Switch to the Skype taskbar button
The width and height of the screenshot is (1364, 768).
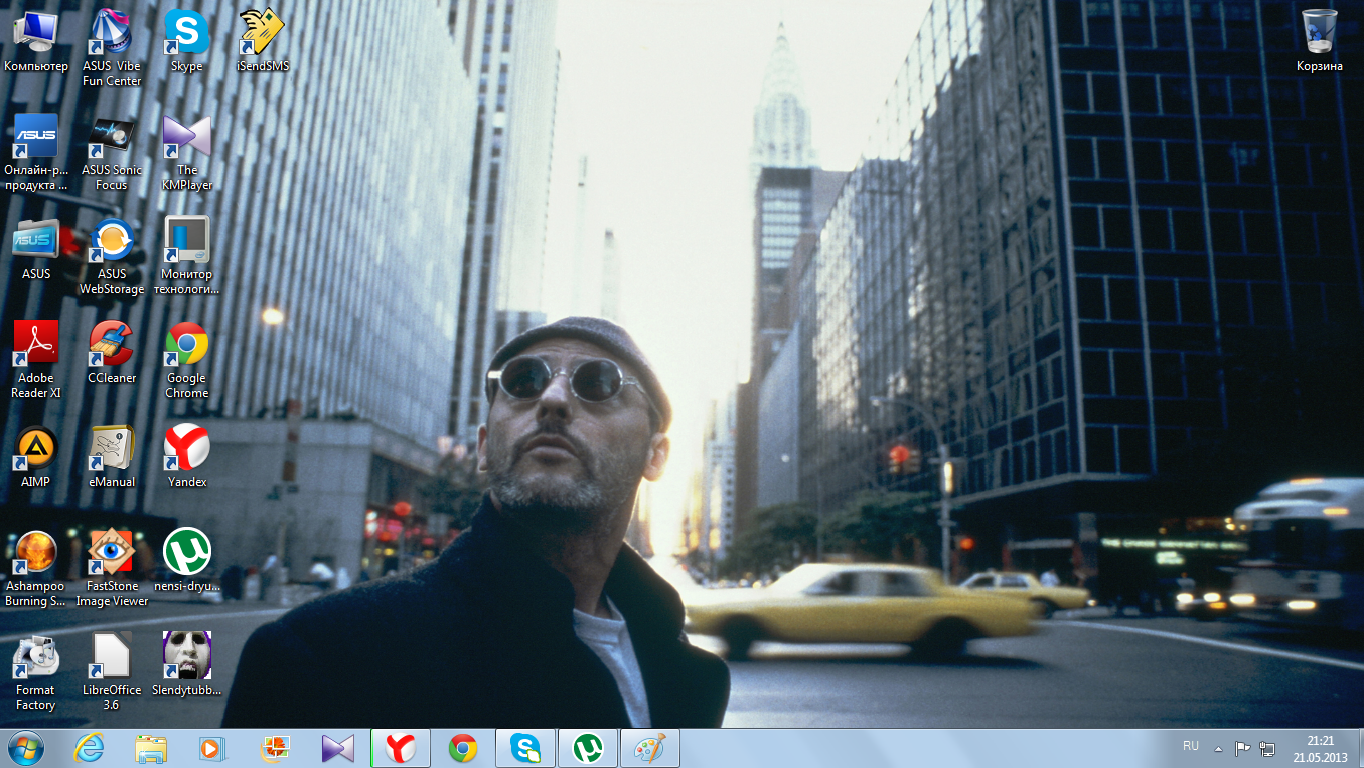(x=526, y=748)
